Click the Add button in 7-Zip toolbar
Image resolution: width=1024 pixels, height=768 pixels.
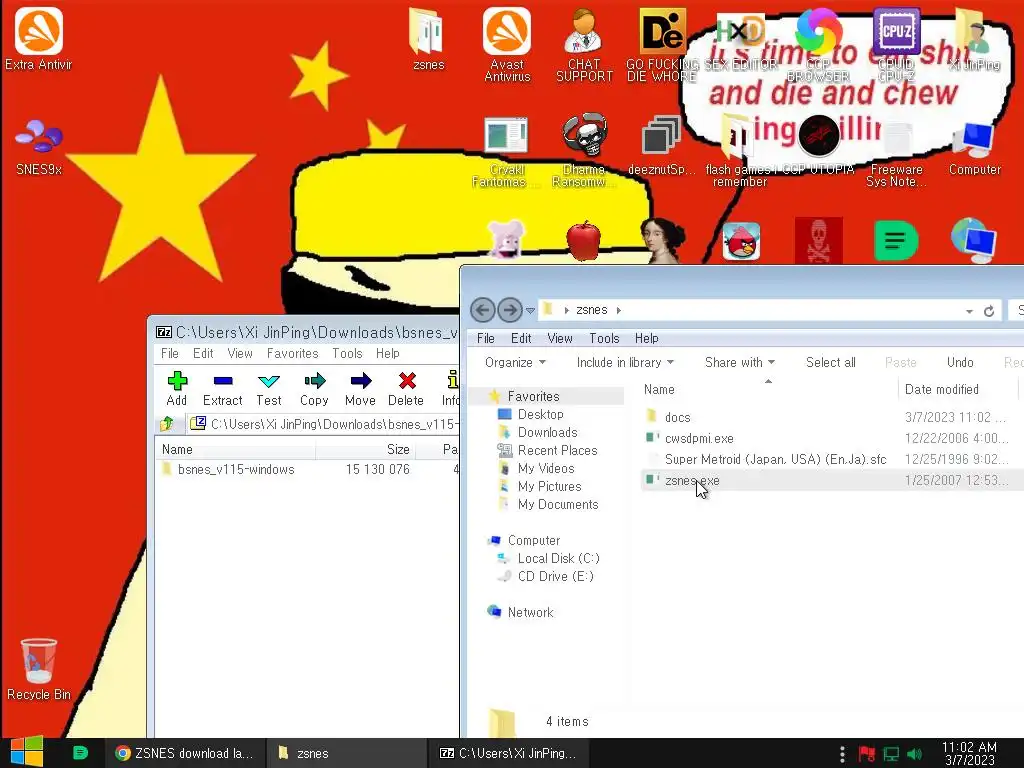[x=177, y=389]
